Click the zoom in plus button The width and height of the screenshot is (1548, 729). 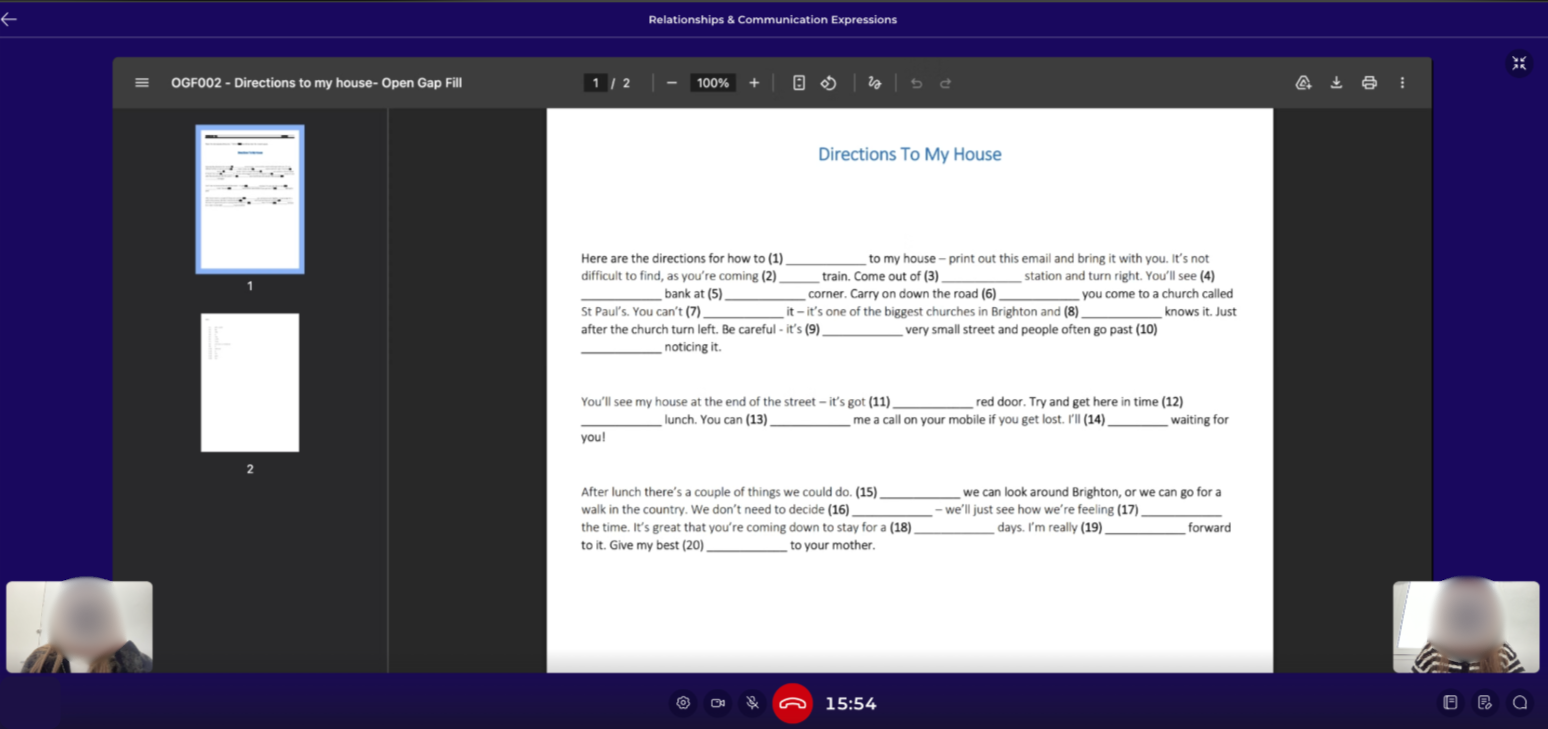coord(754,83)
